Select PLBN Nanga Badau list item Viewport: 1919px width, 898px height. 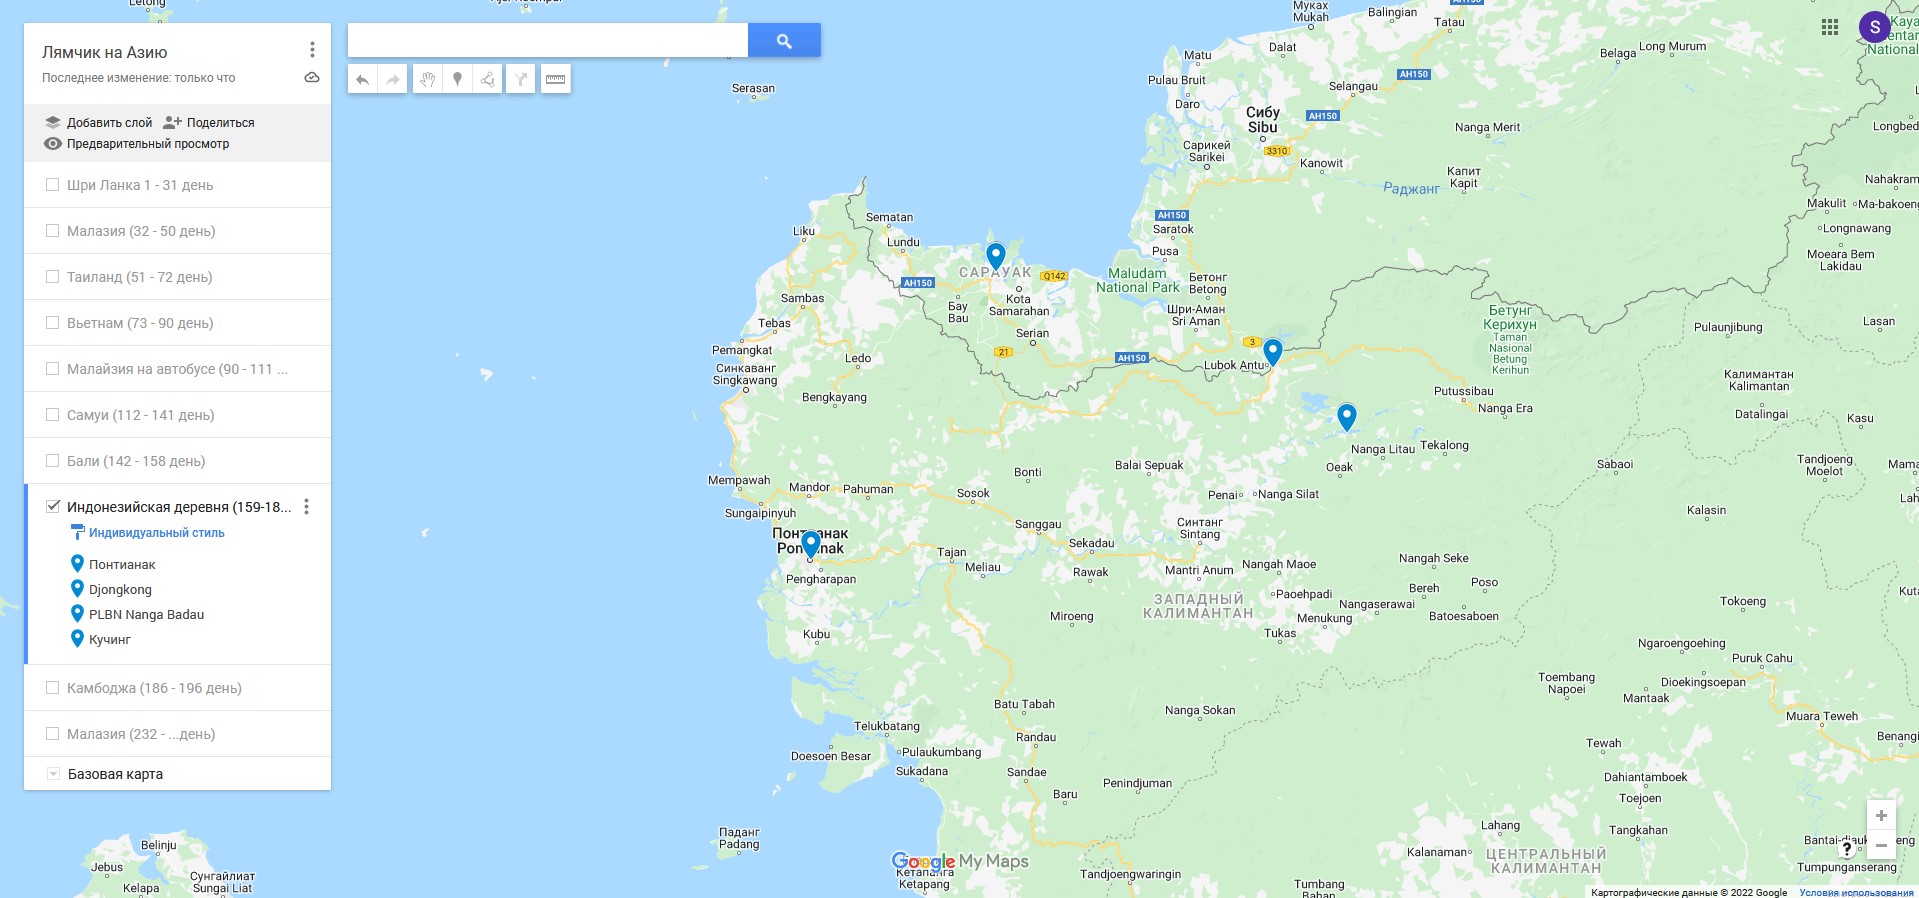[146, 614]
